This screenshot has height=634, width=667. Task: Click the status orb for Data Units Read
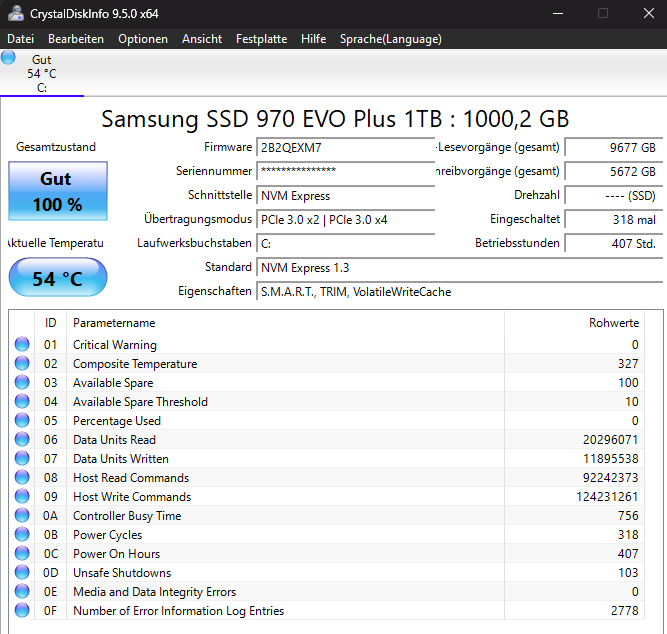tap(22, 439)
